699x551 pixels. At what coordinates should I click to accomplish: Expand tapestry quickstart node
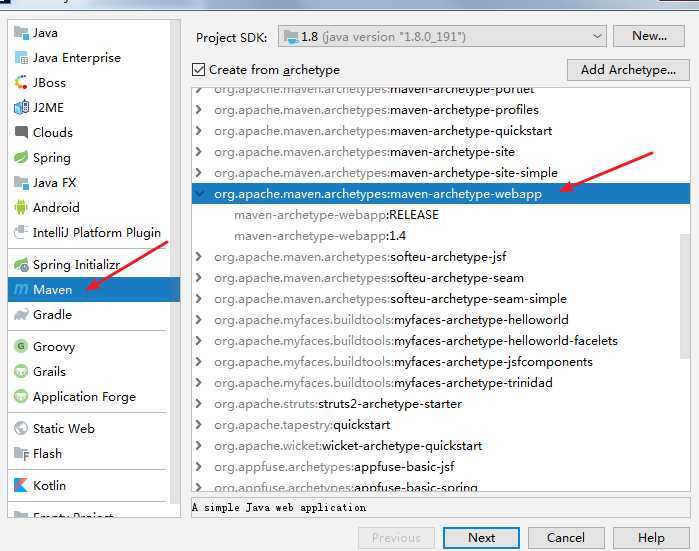pos(199,425)
